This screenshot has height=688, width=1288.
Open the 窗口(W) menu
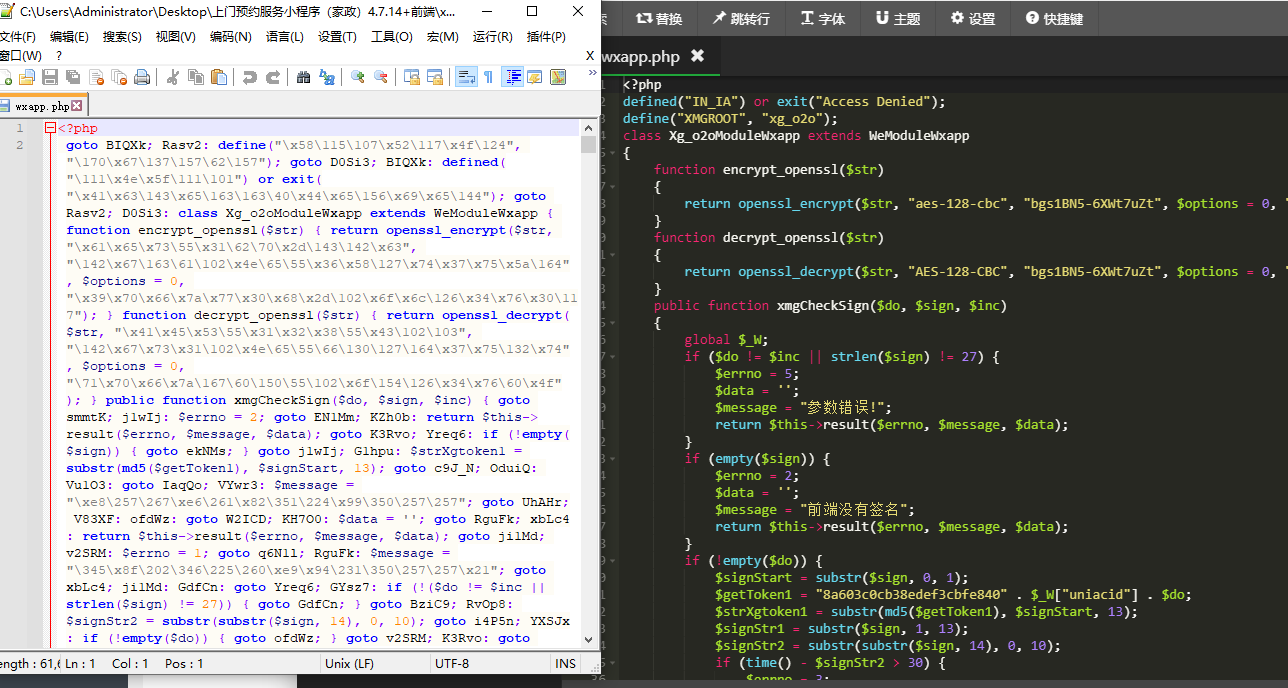click(19, 55)
